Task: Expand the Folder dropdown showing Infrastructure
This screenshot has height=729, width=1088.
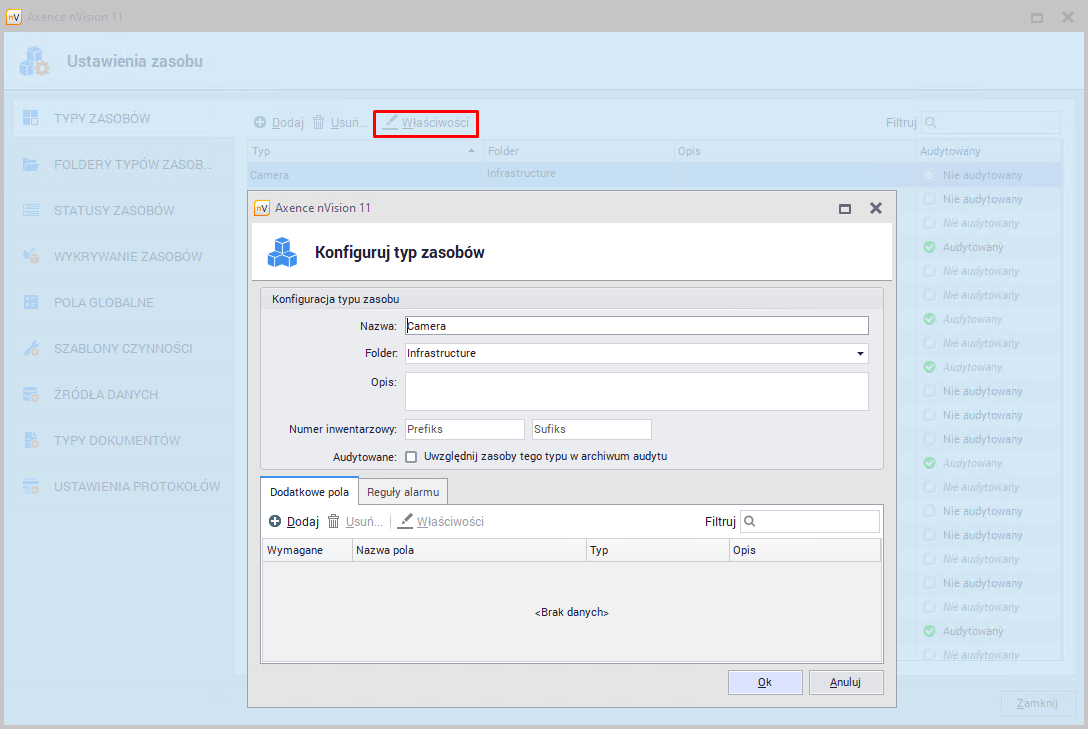Action: coord(860,354)
